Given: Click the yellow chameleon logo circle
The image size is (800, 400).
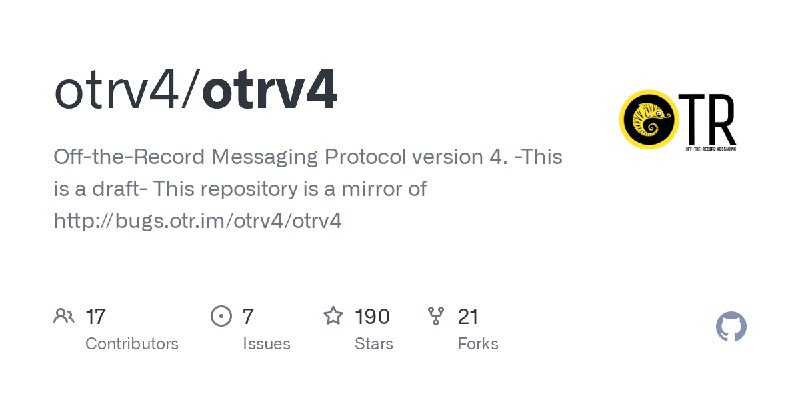Looking at the screenshot, I should (649, 119).
